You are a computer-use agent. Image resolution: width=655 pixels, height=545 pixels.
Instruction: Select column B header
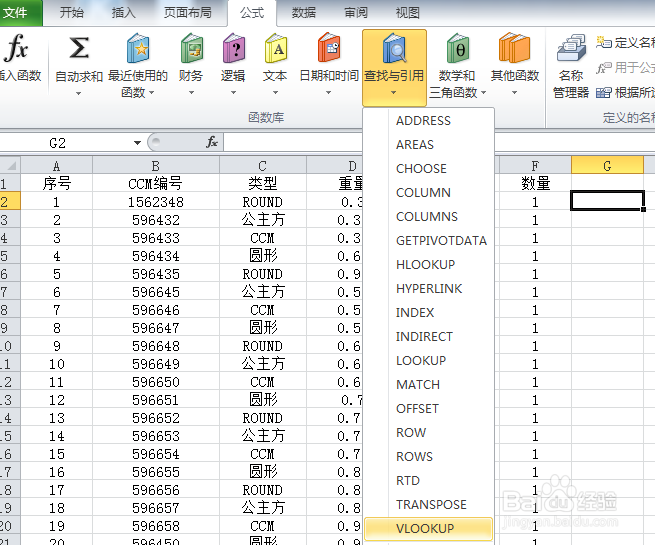click(156, 165)
